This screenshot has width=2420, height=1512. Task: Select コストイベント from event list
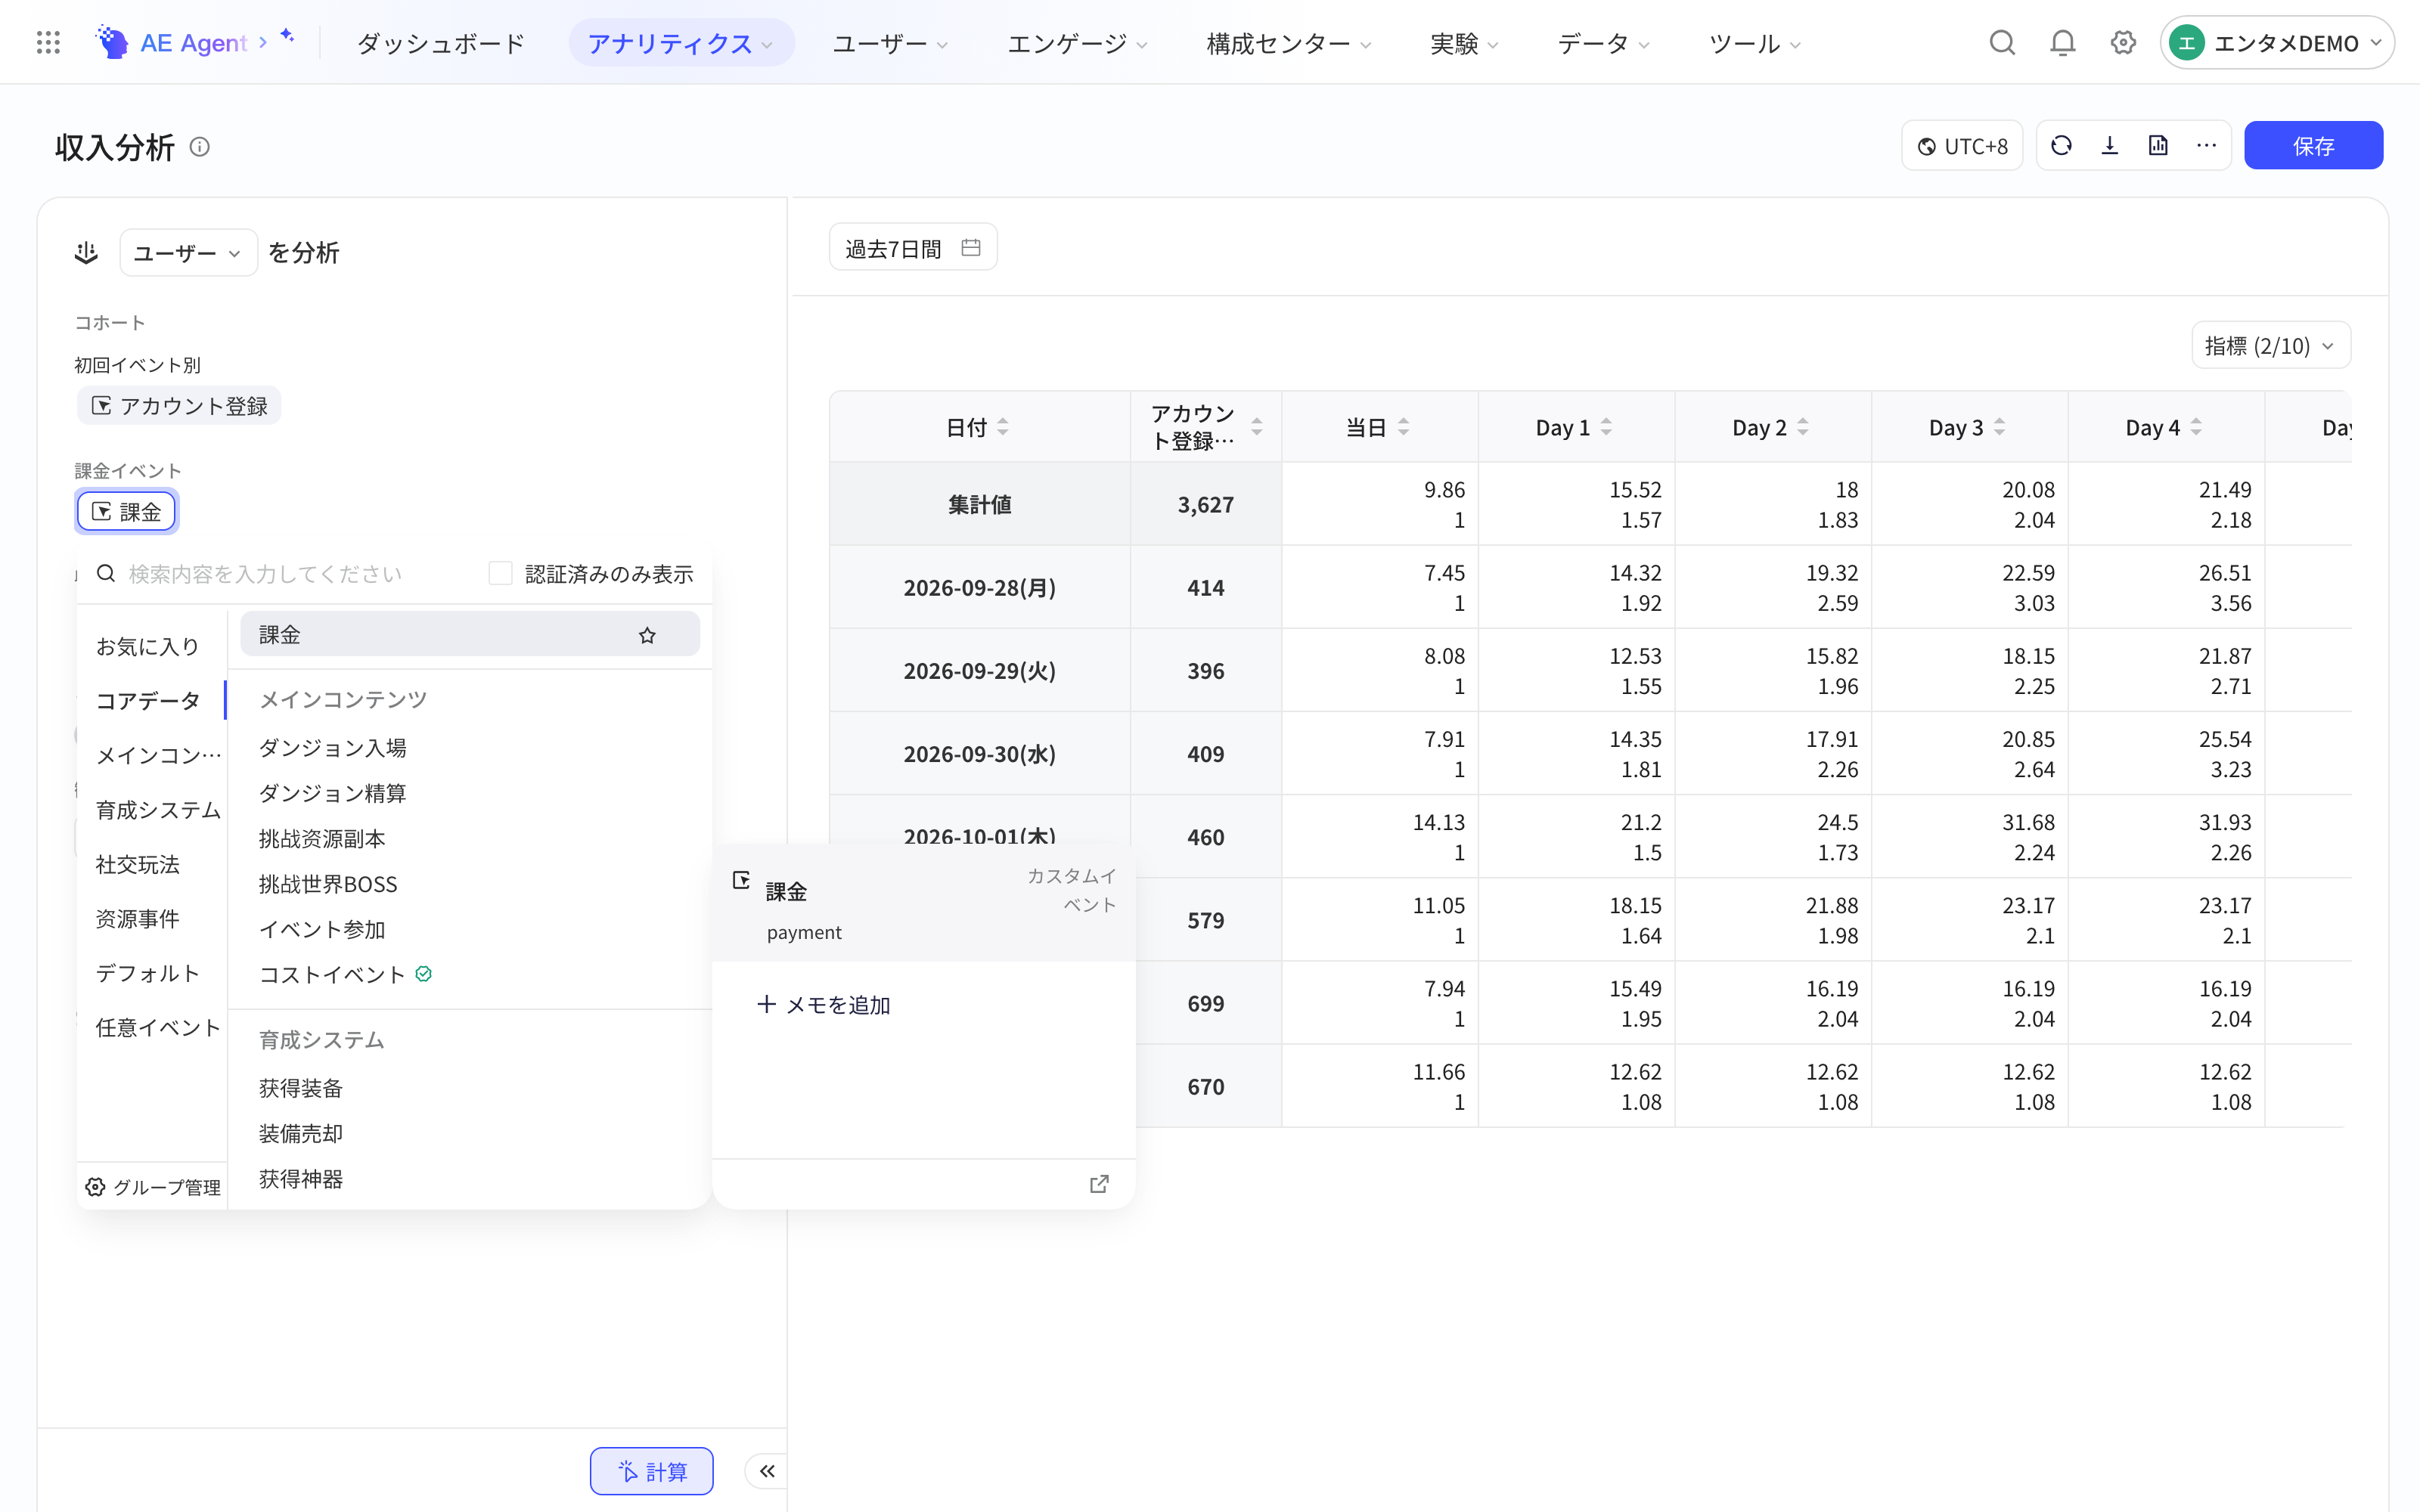pyautogui.click(x=332, y=975)
